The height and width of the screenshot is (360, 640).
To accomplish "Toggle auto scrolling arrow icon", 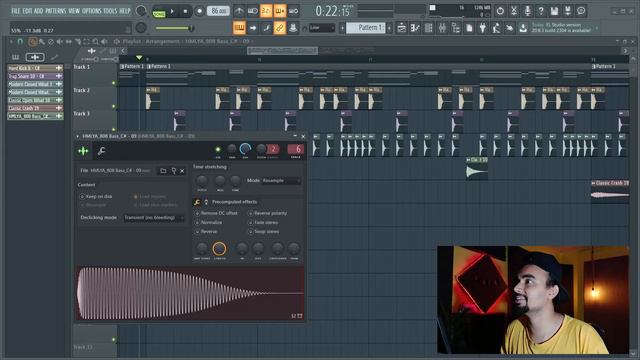I will tap(253, 28).
